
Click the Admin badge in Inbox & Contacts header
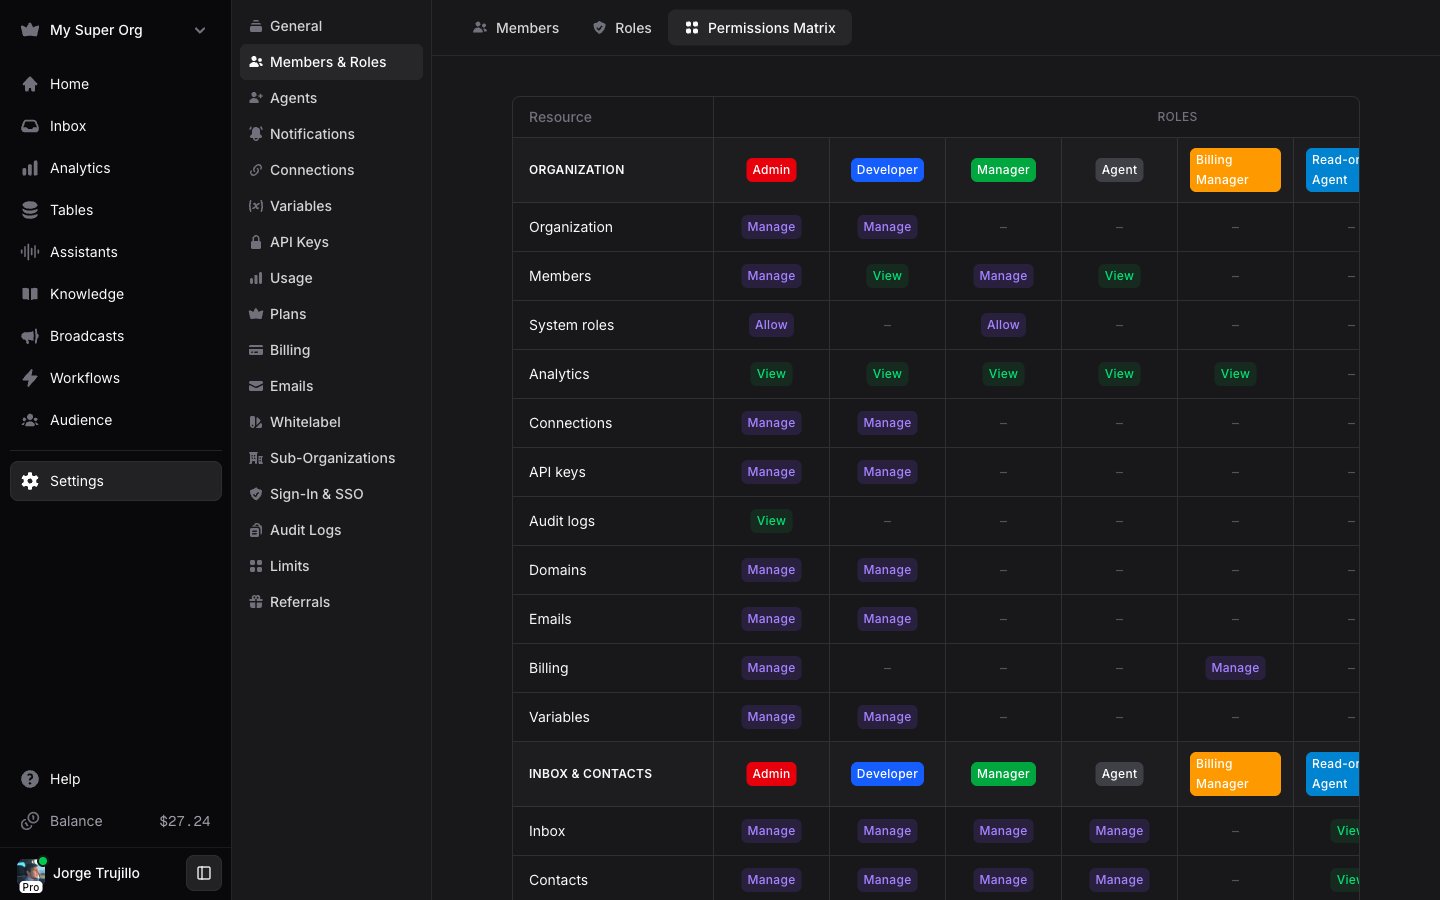(771, 774)
